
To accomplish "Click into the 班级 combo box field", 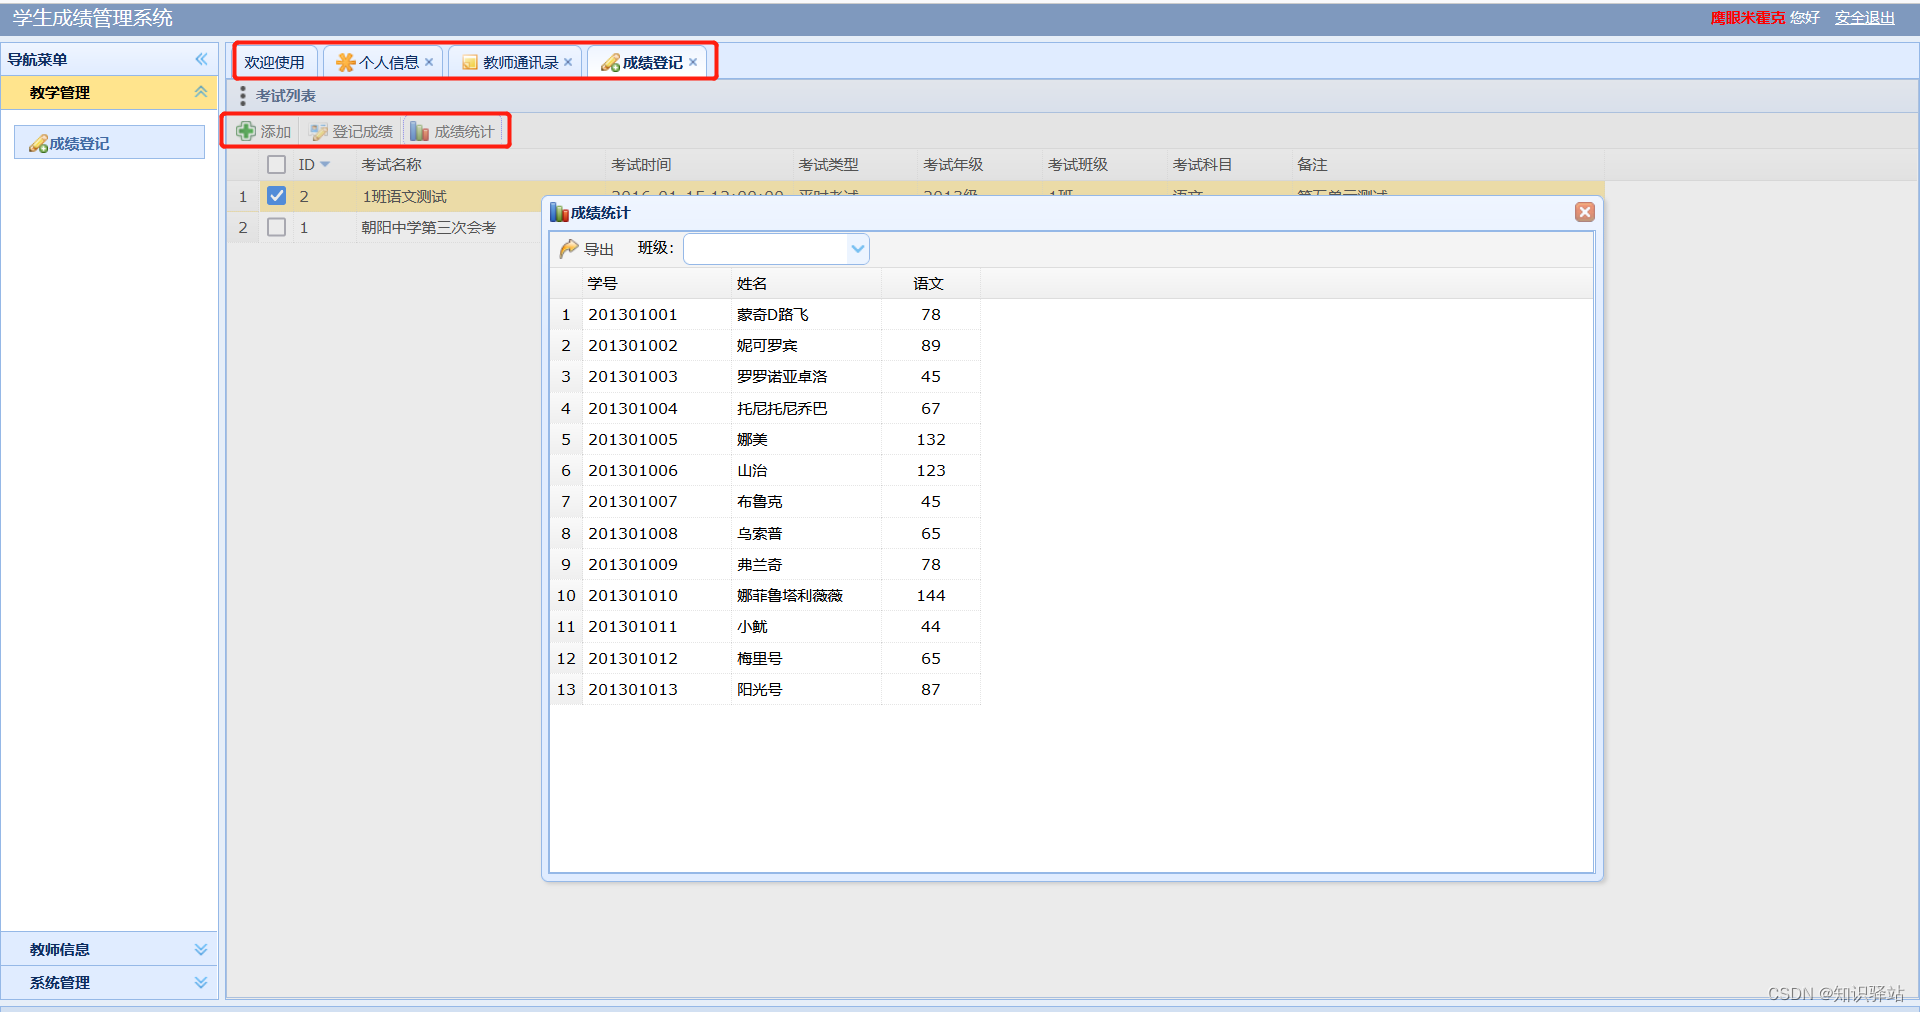I will 766,249.
